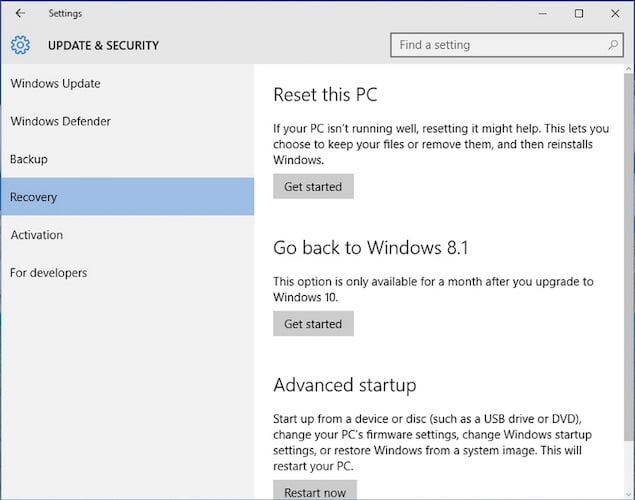Select the Recovery sidebar item
The height and width of the screenshot is (500, 635).
click(x=34, y=197)
